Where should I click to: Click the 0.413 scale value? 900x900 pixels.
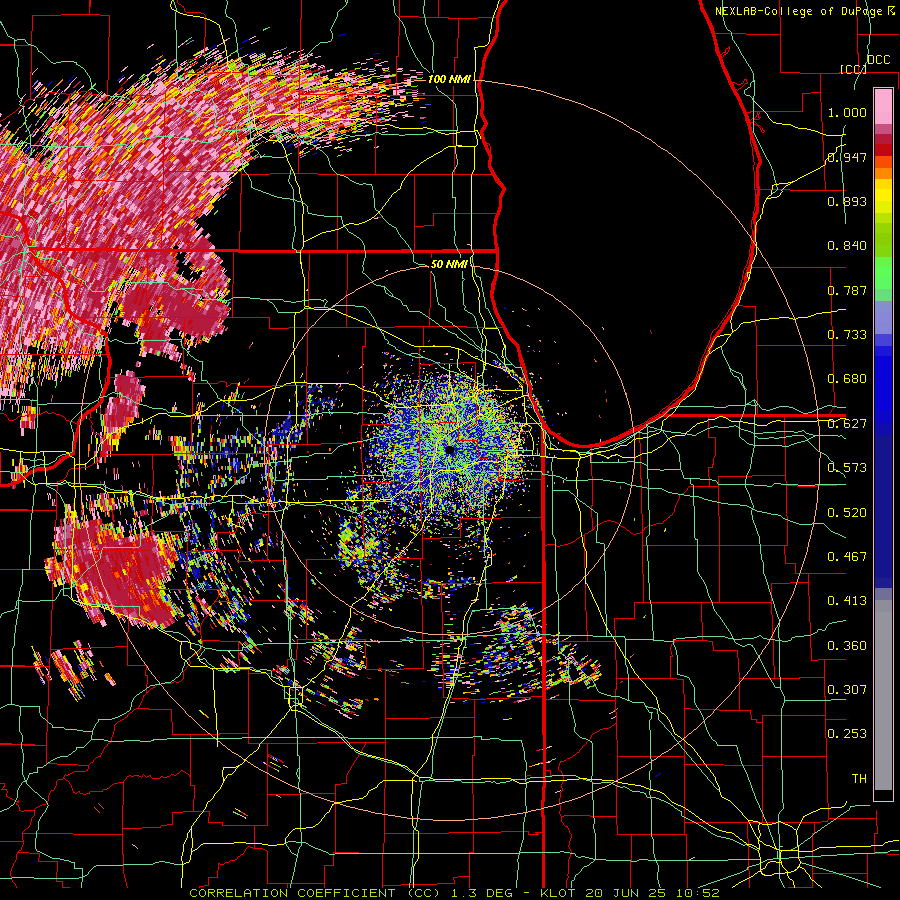coord(847,601)
